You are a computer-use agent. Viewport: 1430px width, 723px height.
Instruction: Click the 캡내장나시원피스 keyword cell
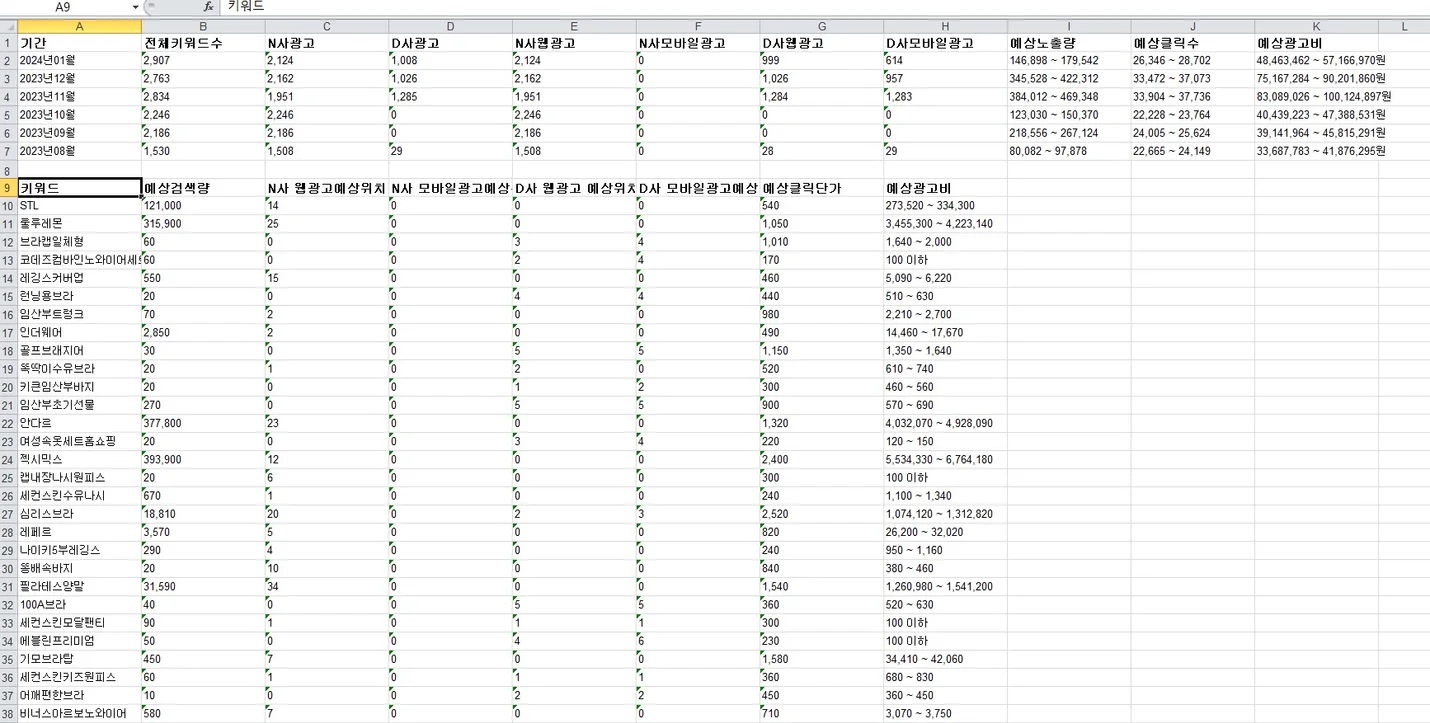pyautogui.click(x=79, y=477)
